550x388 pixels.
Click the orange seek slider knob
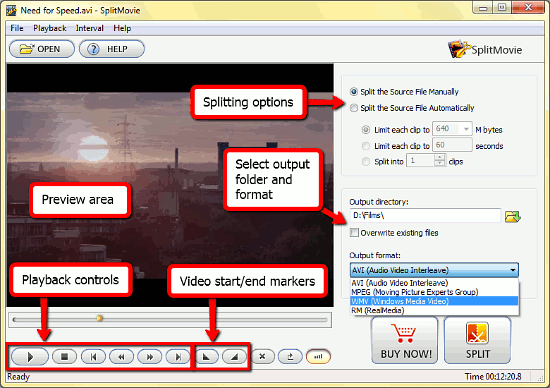100,319
